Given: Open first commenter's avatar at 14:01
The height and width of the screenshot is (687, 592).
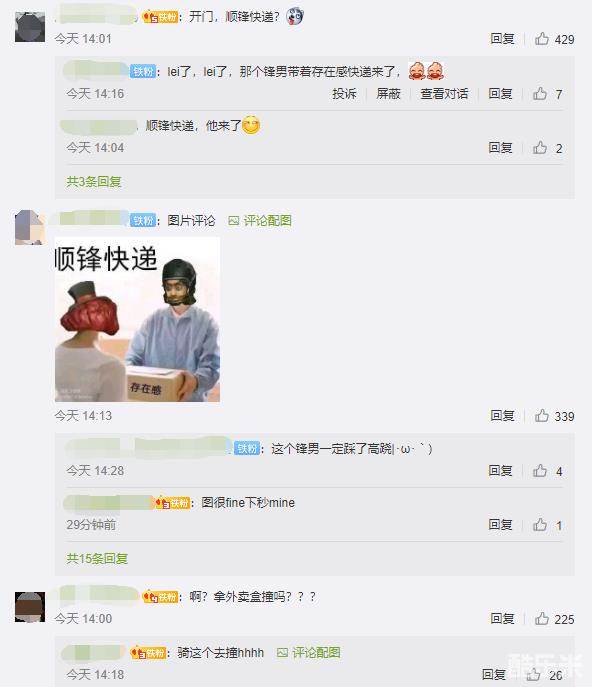Looking at the screenshot, I should point(30,27).
